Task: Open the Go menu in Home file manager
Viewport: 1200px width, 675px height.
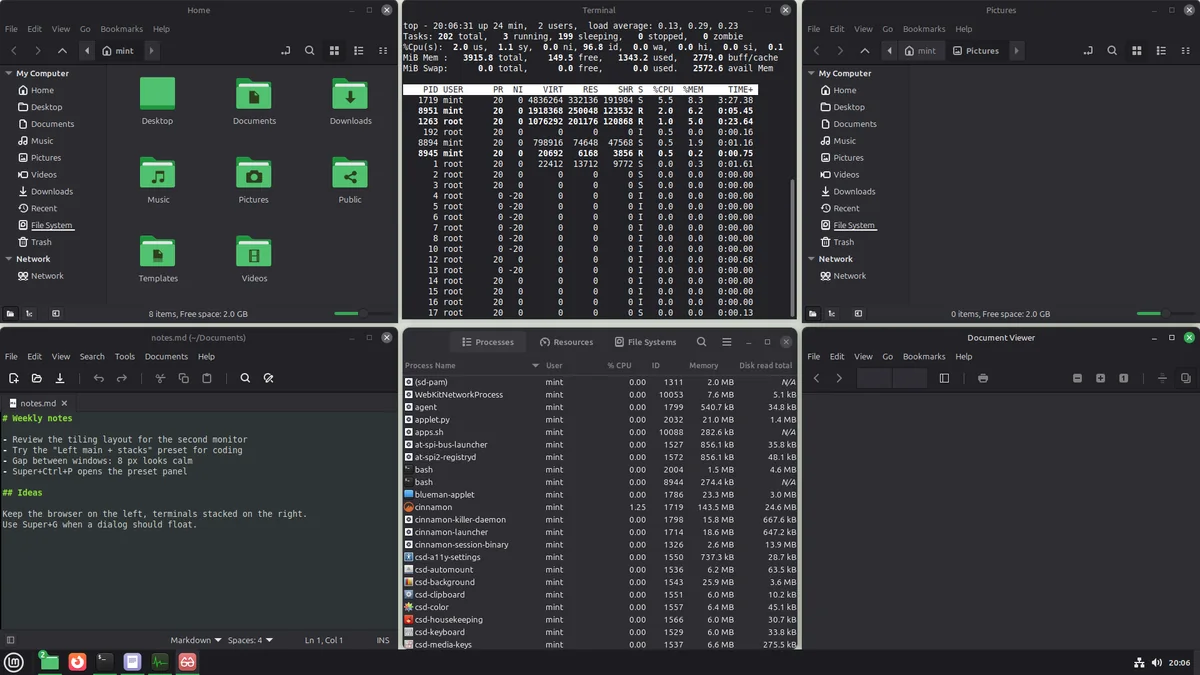Action: (x=85, y=29)
